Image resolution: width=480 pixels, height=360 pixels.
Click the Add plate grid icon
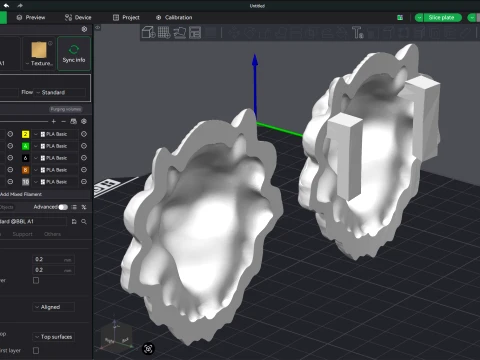[x=164, y=33]
